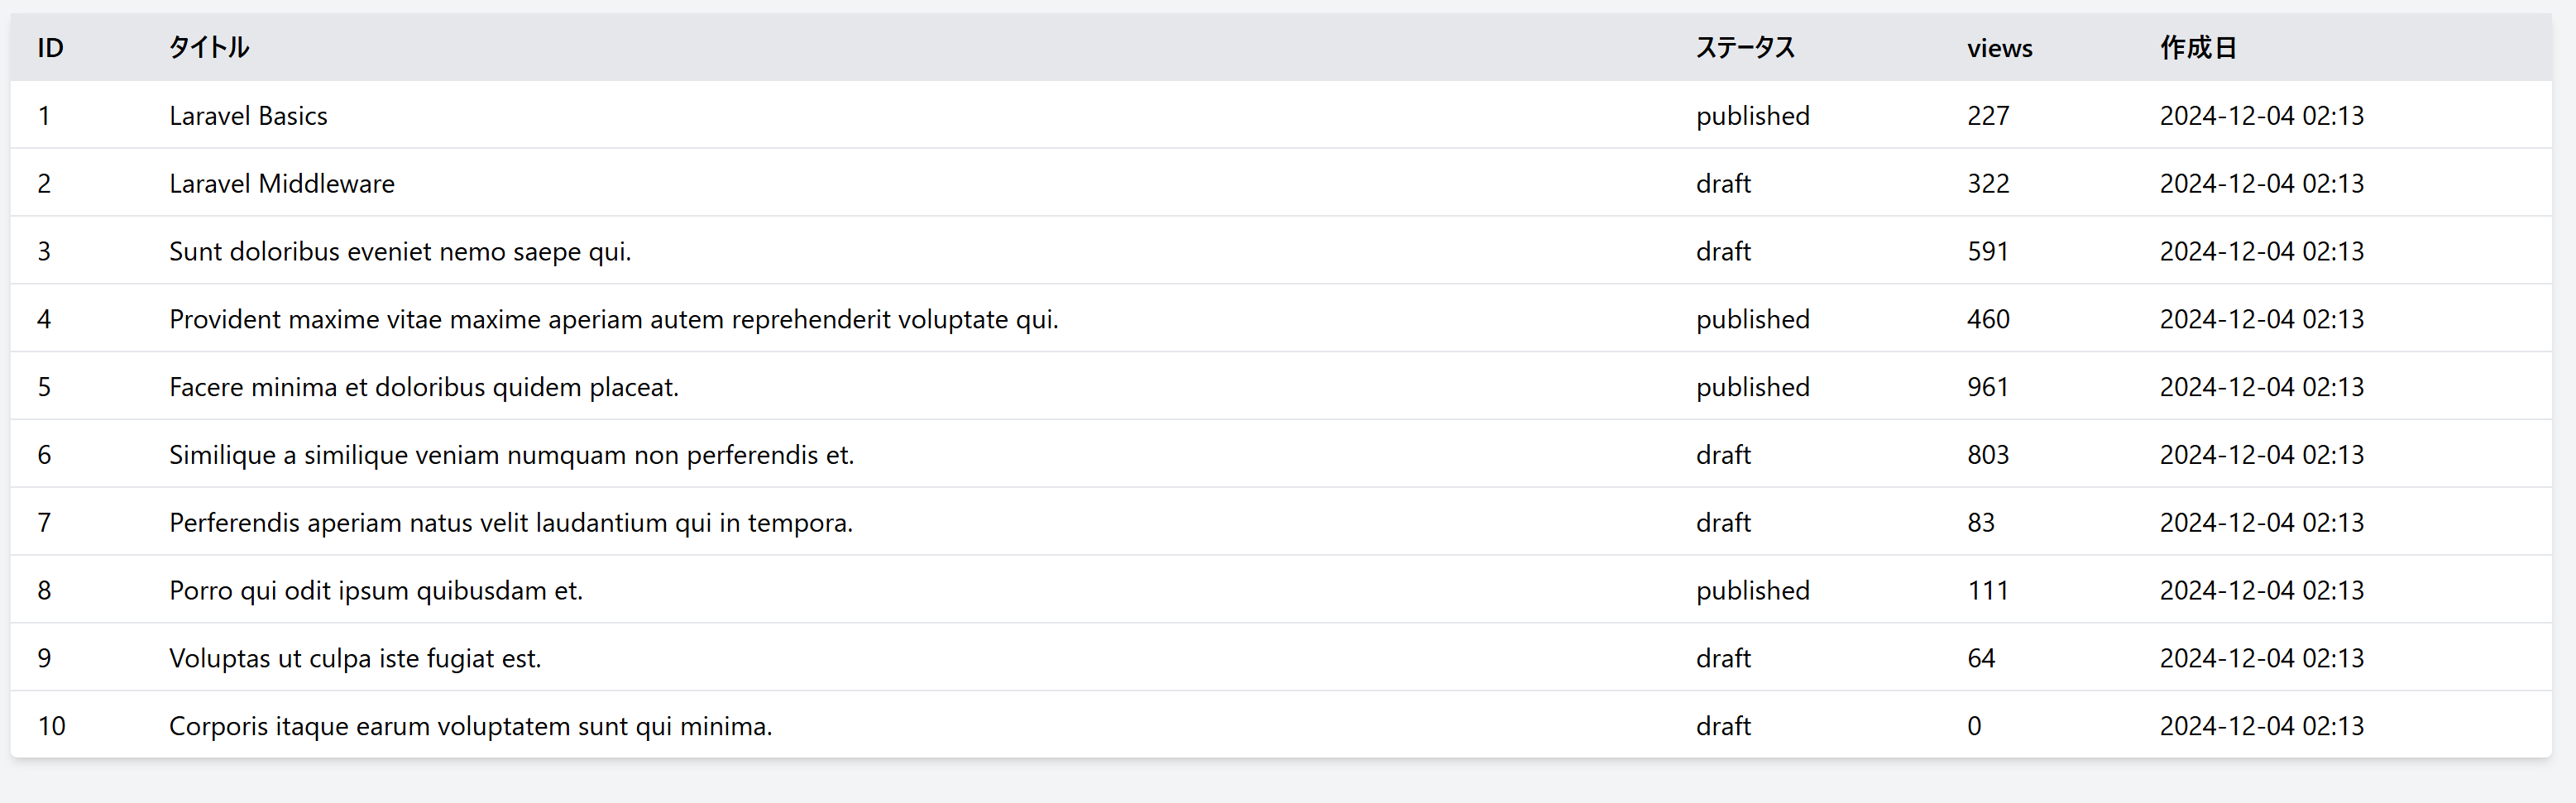
Task: Click the Similique a similique veniam title
Action: [511, 455]
